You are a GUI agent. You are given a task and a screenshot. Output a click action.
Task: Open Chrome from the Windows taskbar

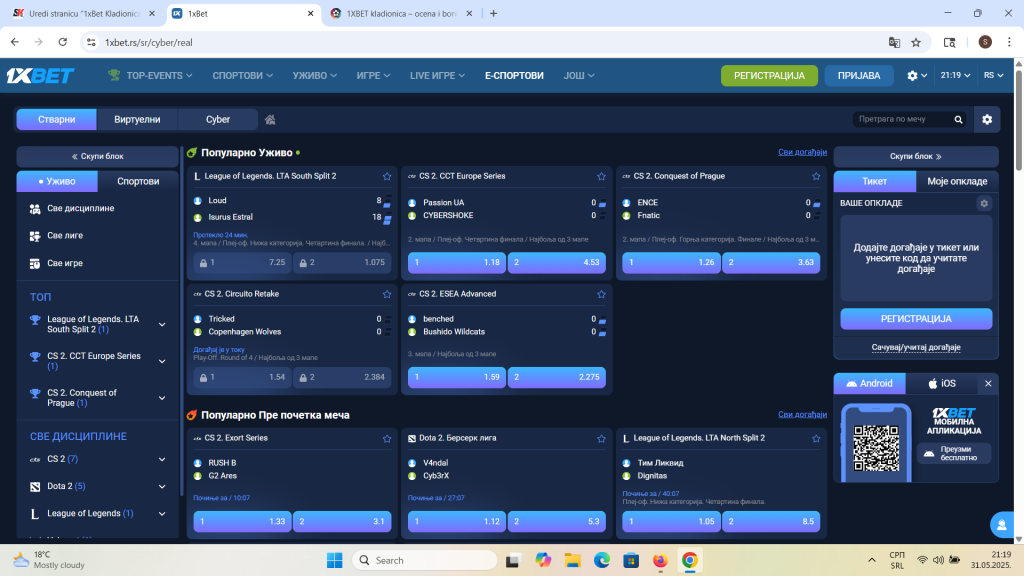pyautogui.click(x=690, y=560)
